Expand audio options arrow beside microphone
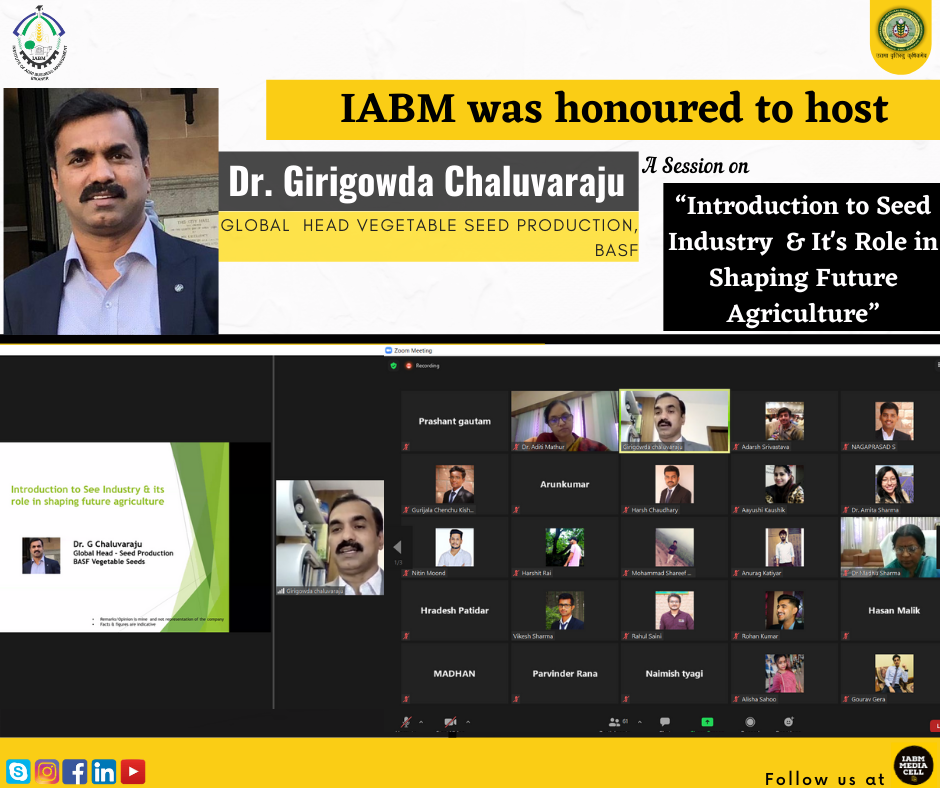 point(420,721)
